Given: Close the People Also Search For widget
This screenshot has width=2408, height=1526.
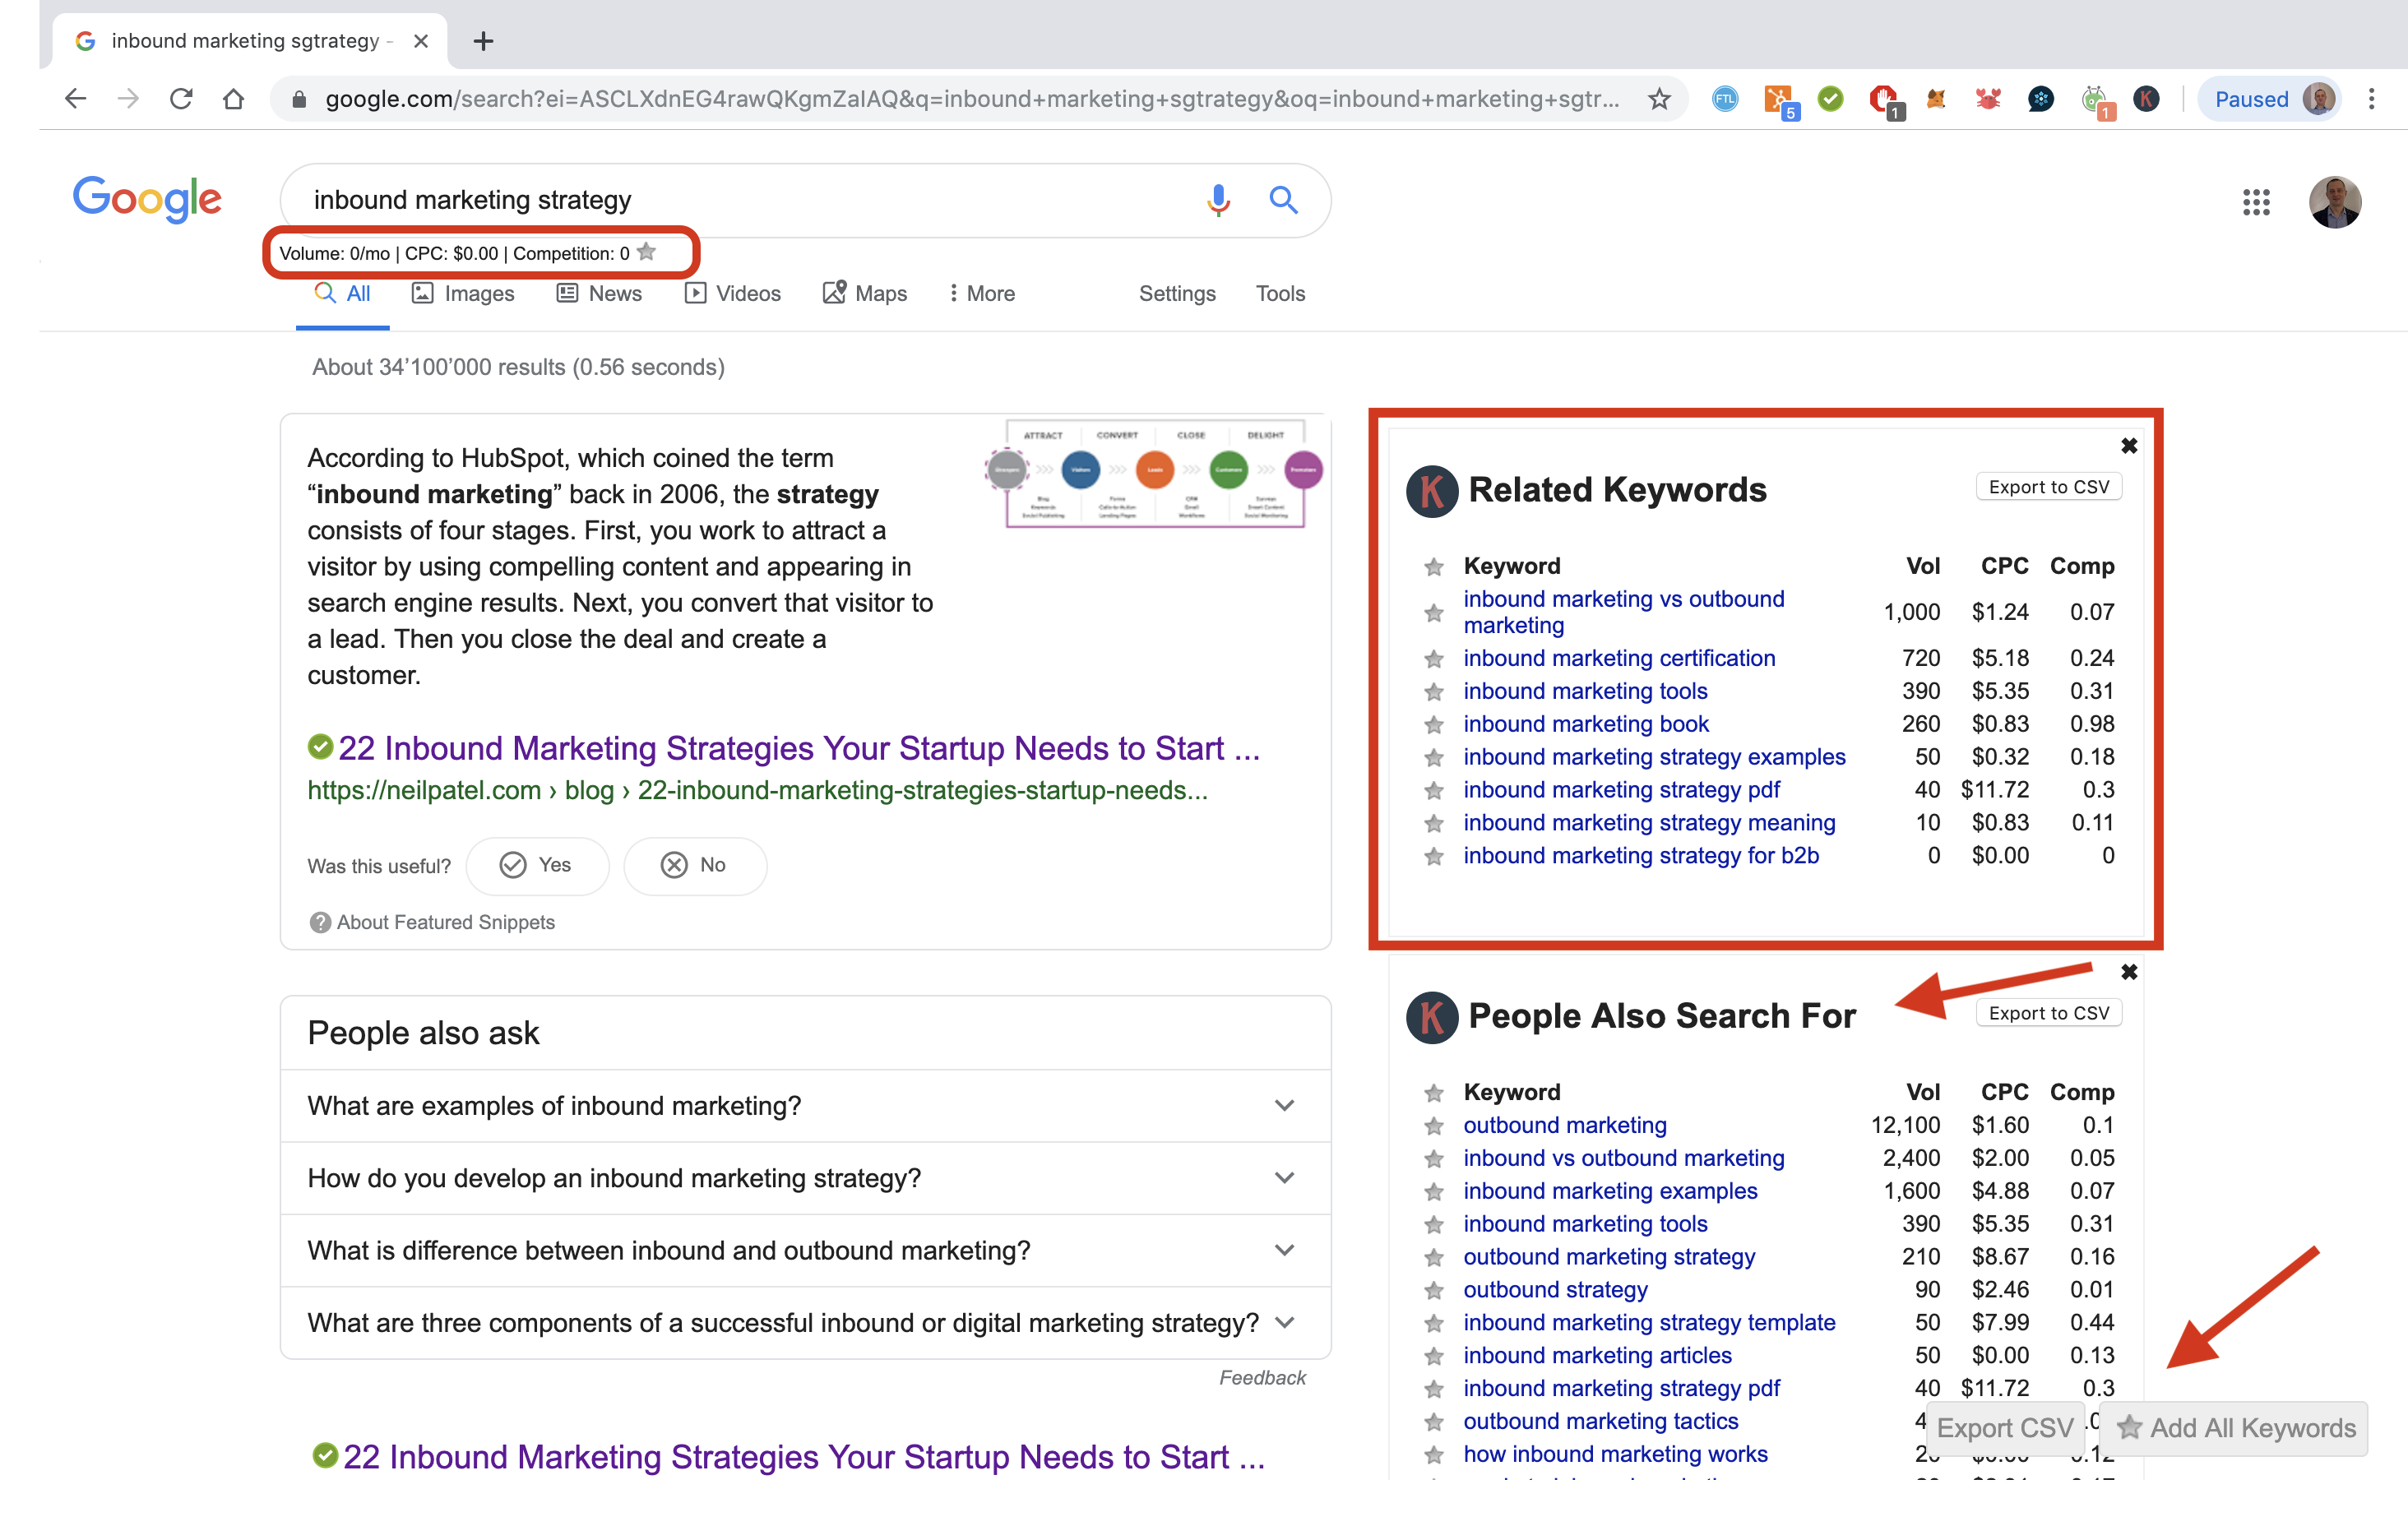Looking at the screenshot, I should pos(2129,972).
